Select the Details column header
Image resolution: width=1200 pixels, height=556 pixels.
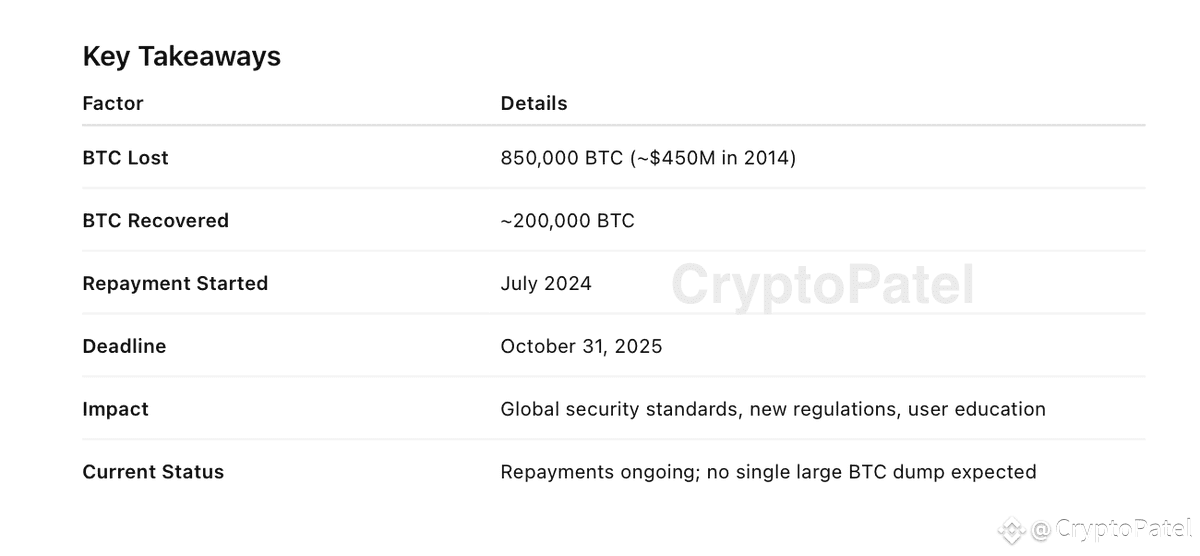(x=534, y=103)
